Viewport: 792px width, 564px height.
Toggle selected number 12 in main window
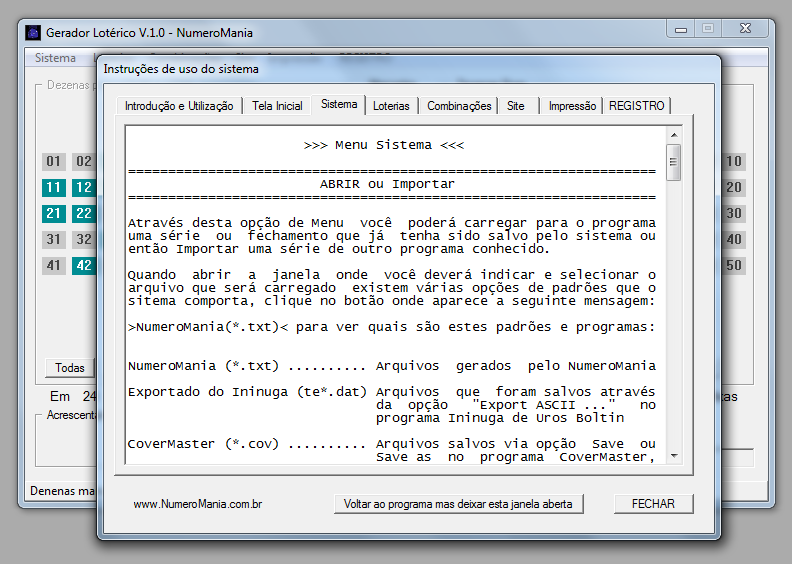84,187
